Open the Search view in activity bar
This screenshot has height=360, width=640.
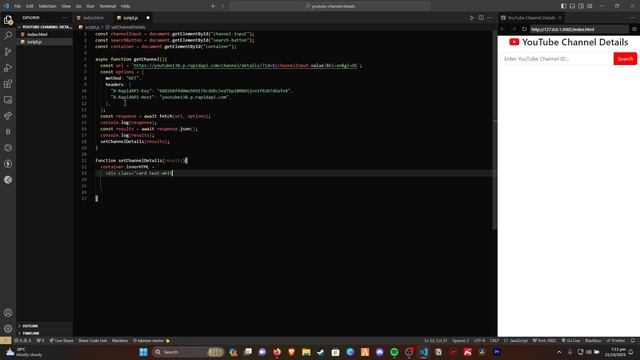[8, 36]
